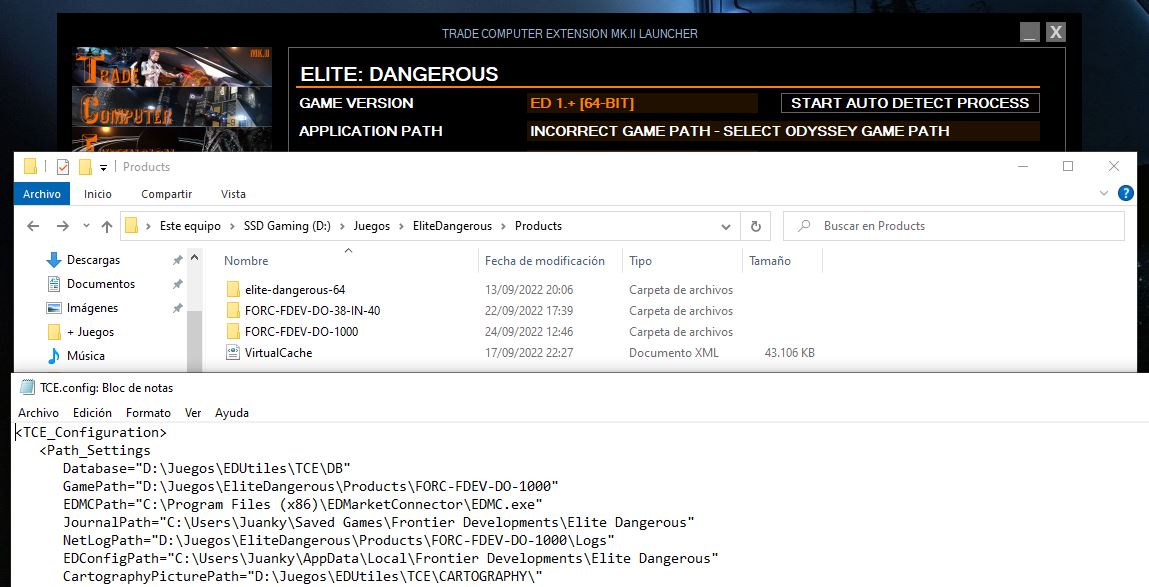Go up one folder level
The image size is (1149, 587).
pyautogui.click(x=107, y=226)
